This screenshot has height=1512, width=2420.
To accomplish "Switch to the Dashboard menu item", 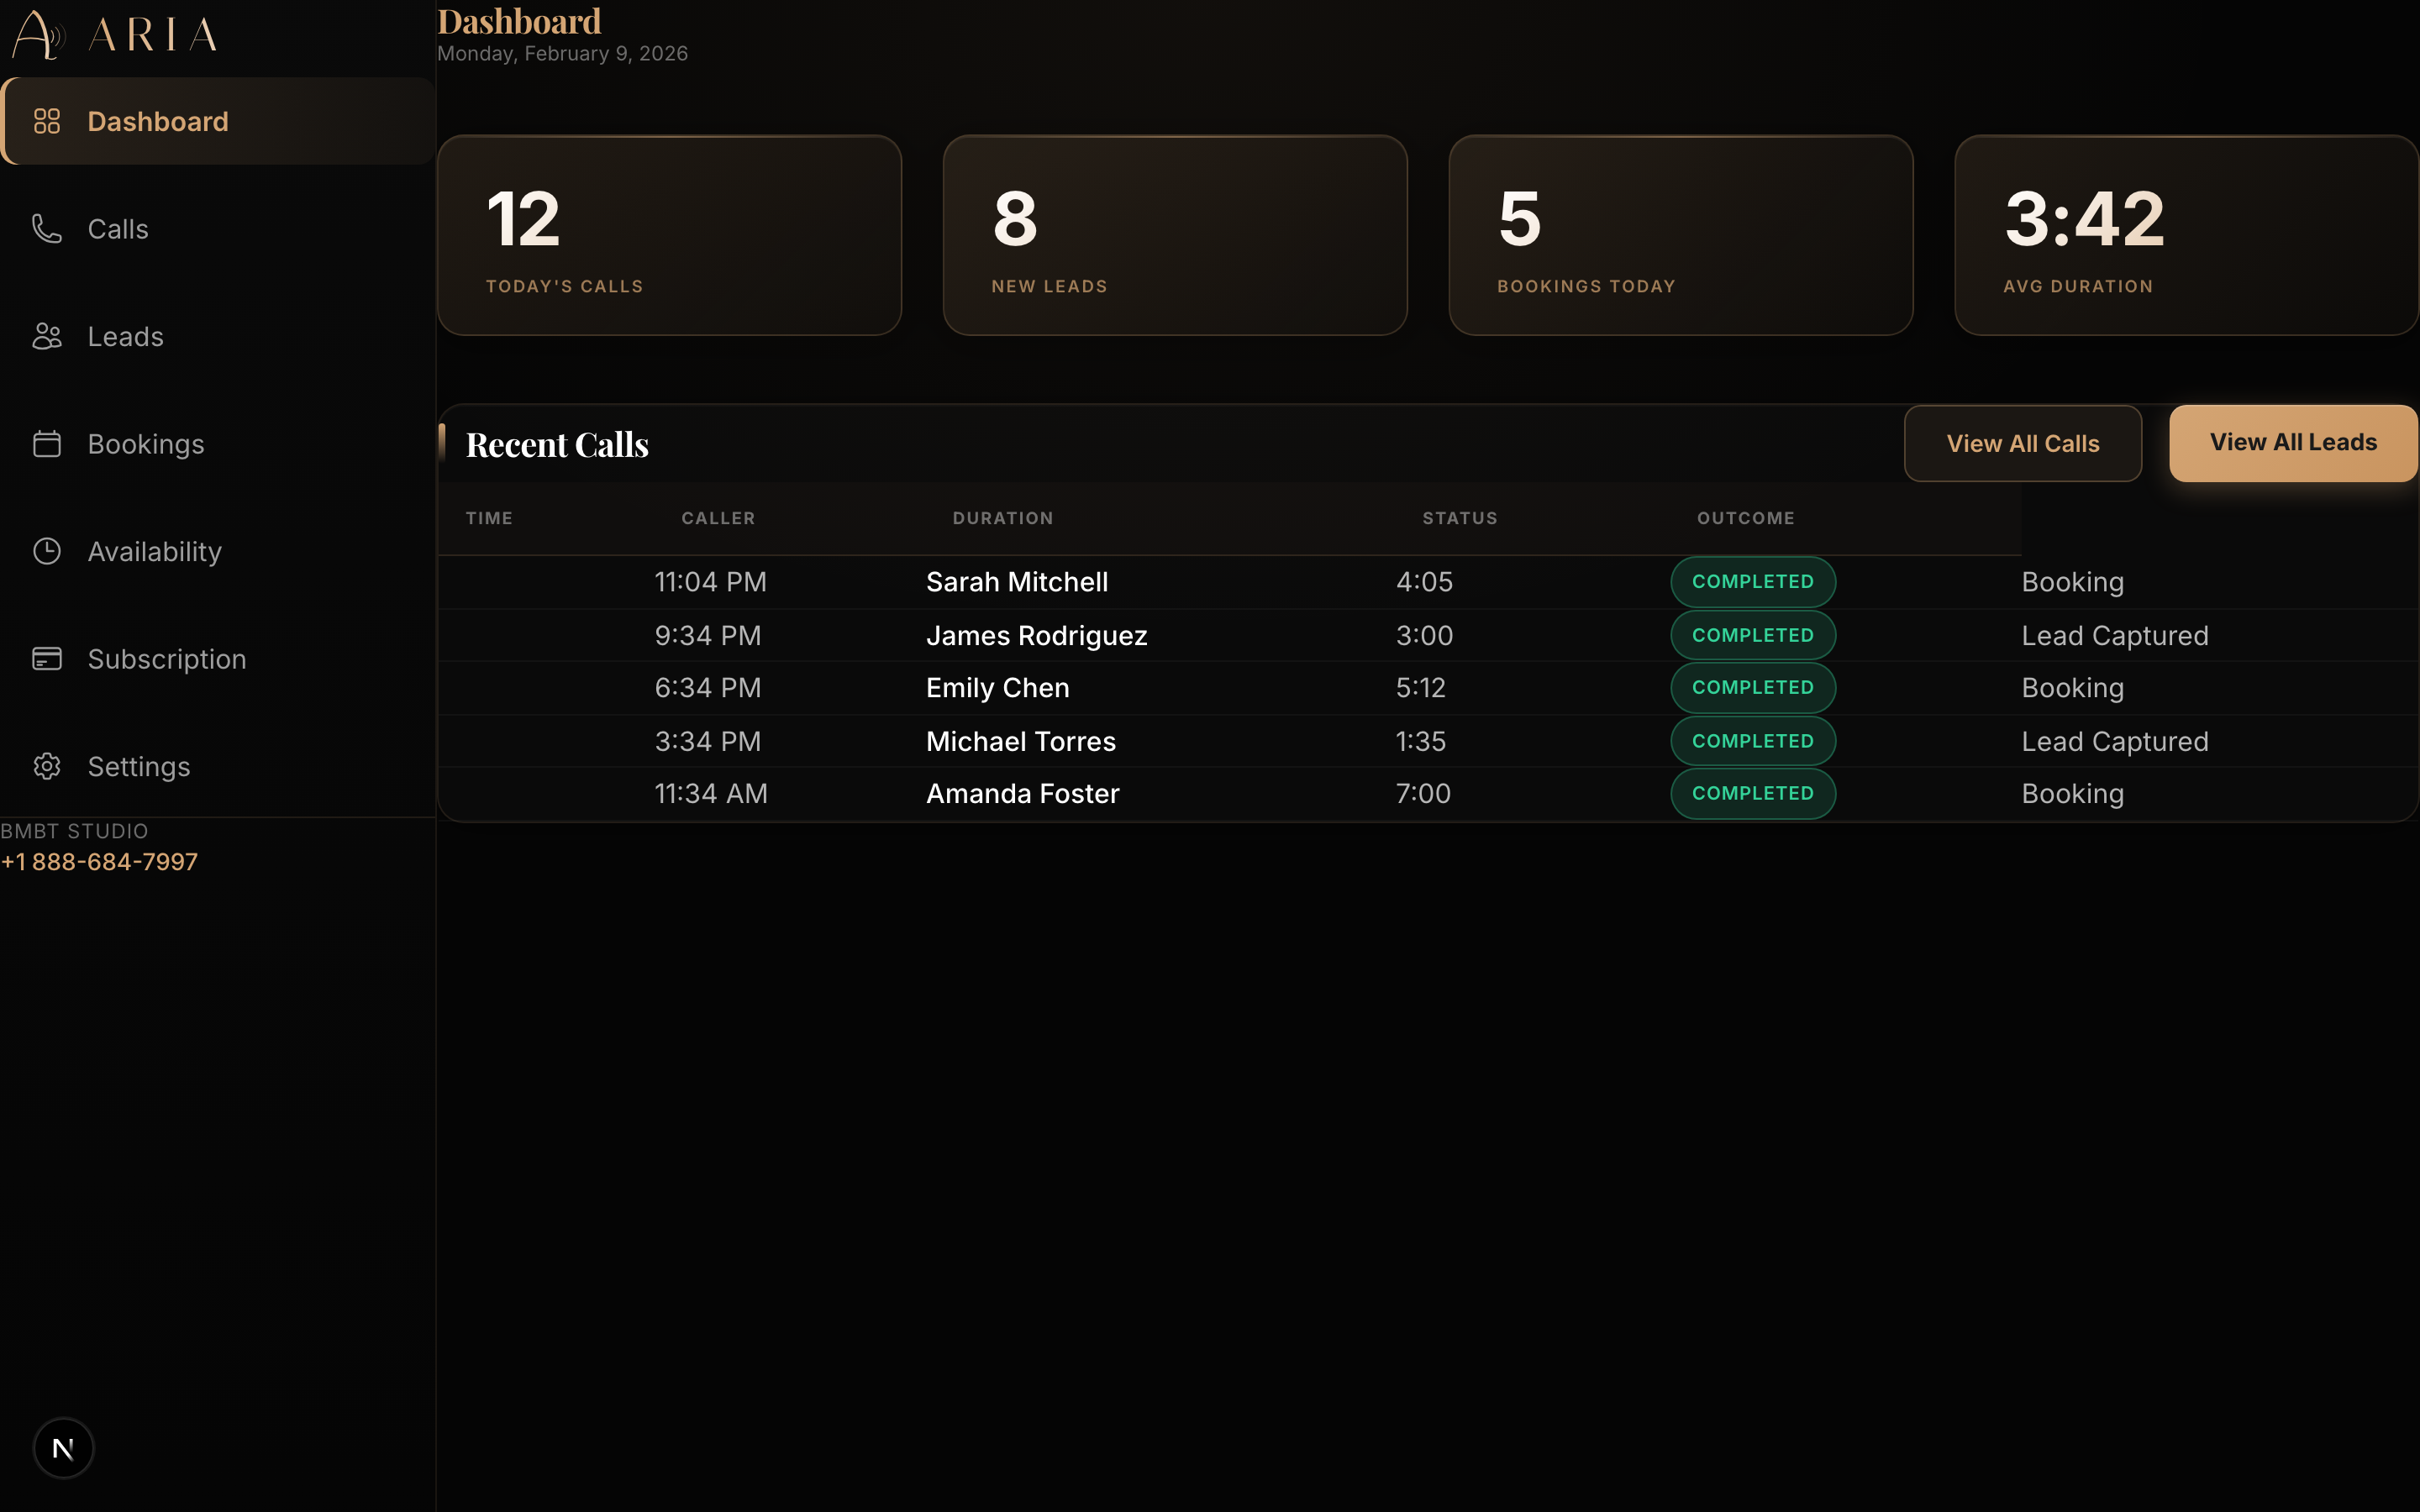I will pyautogui.click(x=158, y=120).
